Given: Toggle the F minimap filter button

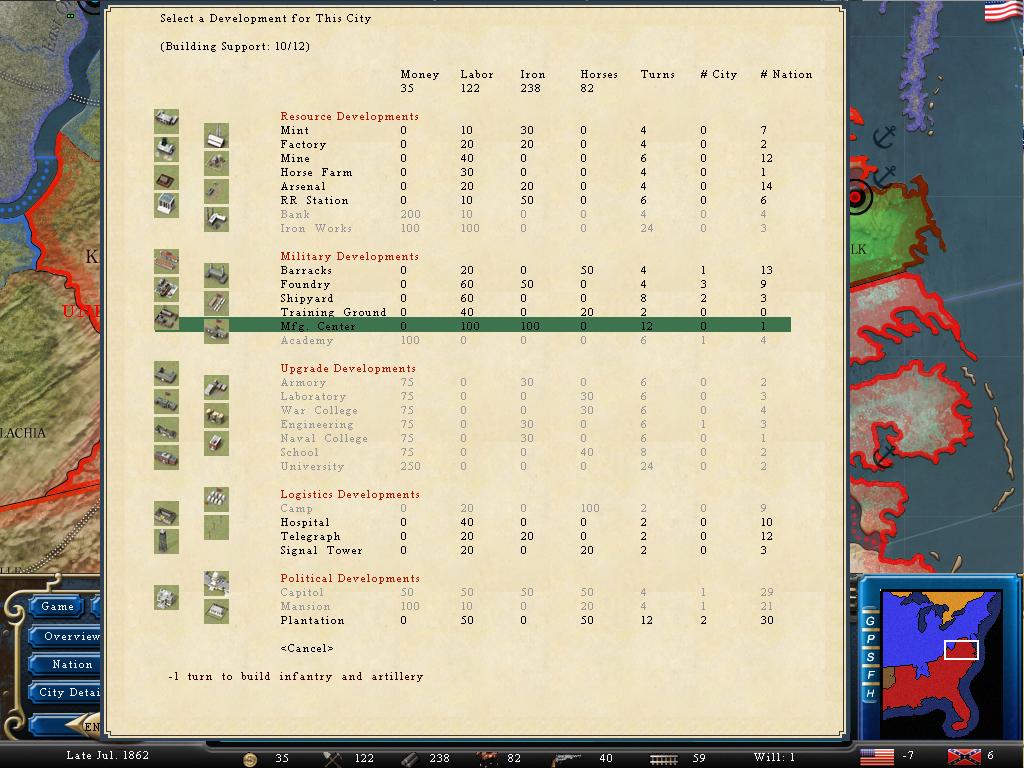Looking at the screenshot, I should tap(870, 675).
